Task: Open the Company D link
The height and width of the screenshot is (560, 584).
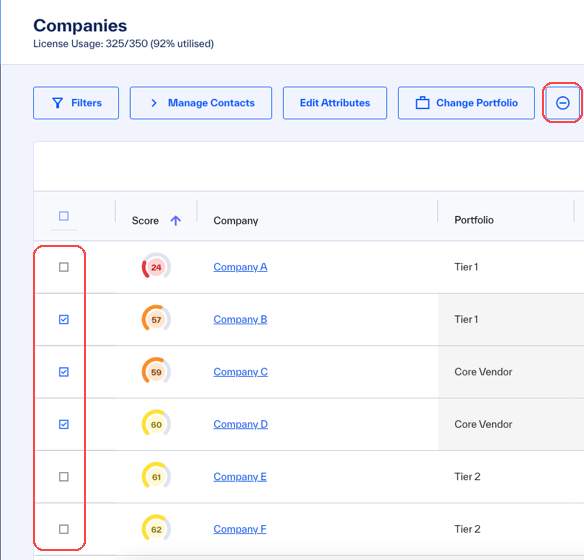Action: (241, 424)
